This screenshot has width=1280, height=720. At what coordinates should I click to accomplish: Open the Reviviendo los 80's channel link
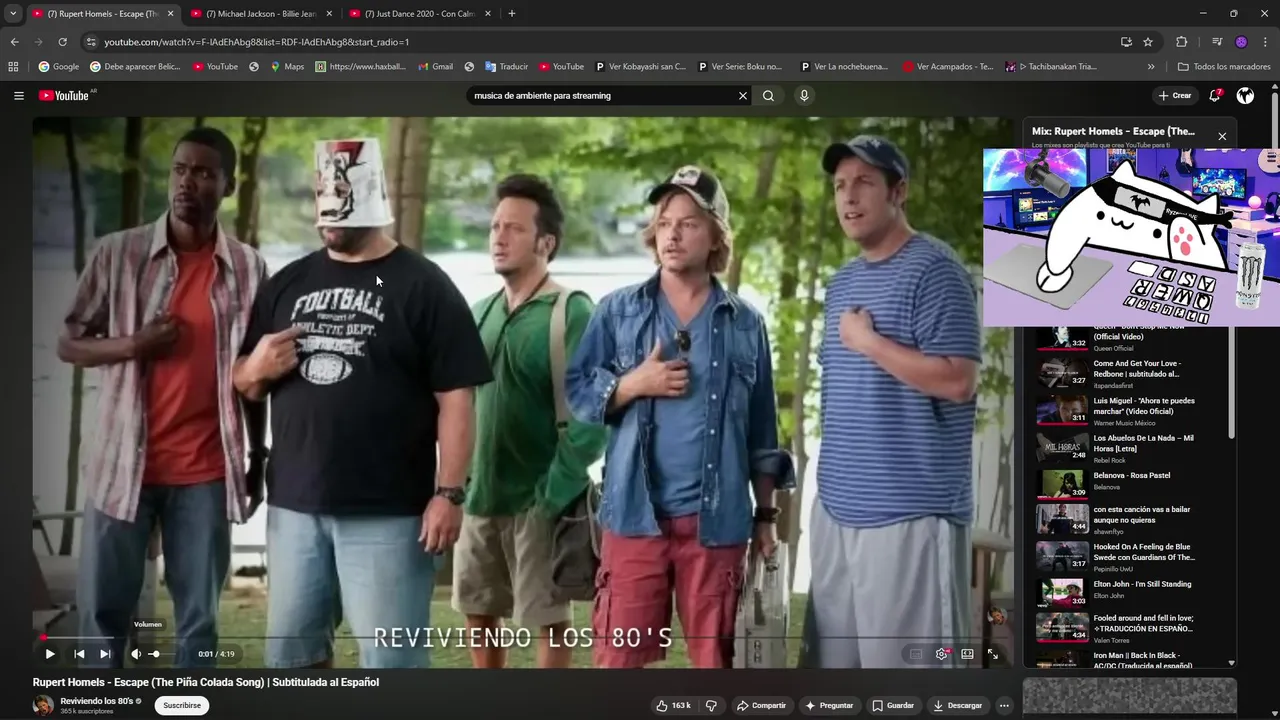pyautogui.click(x=97, y=701)
